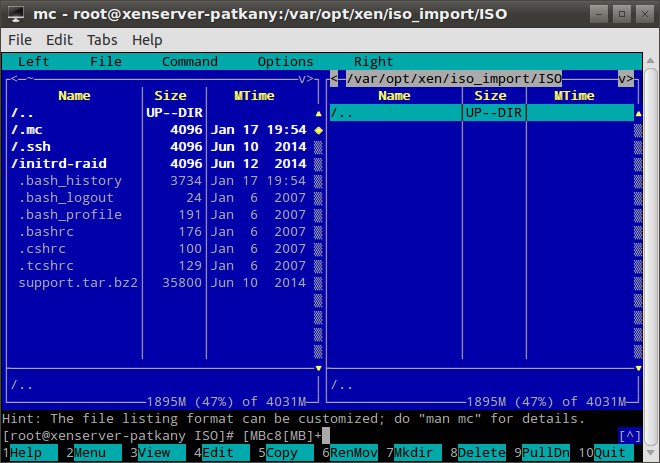Click the 6 RenMov function key
The image size is (660, 463).
tap(350, 453)
